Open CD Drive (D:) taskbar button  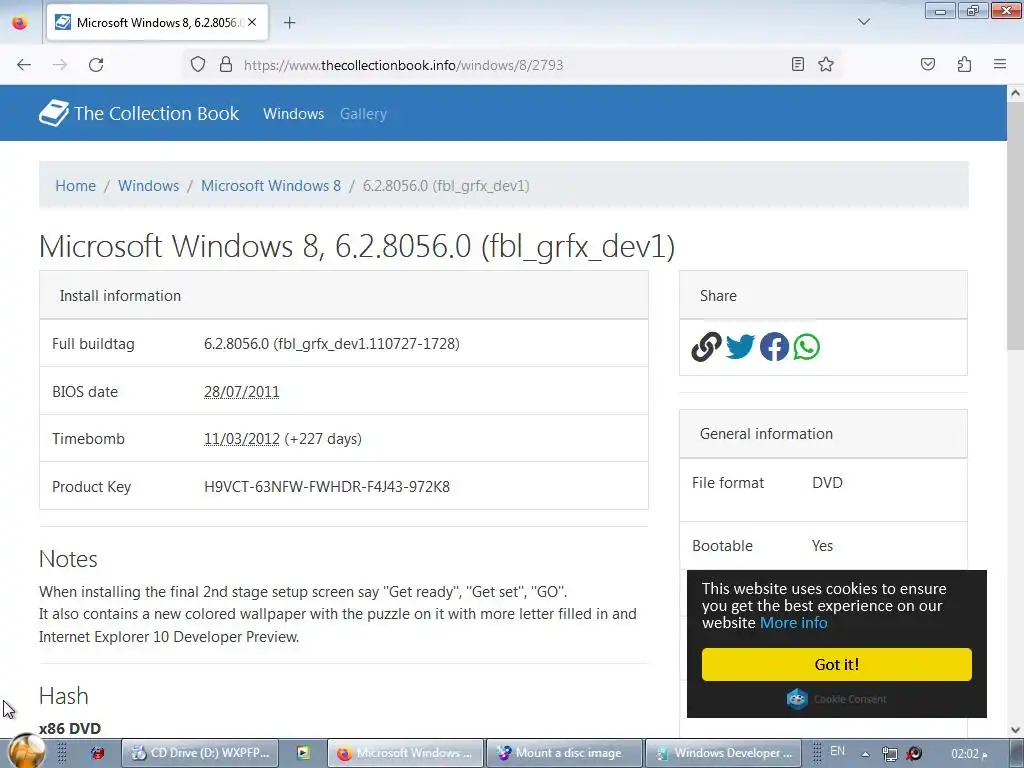click(201, 753)
